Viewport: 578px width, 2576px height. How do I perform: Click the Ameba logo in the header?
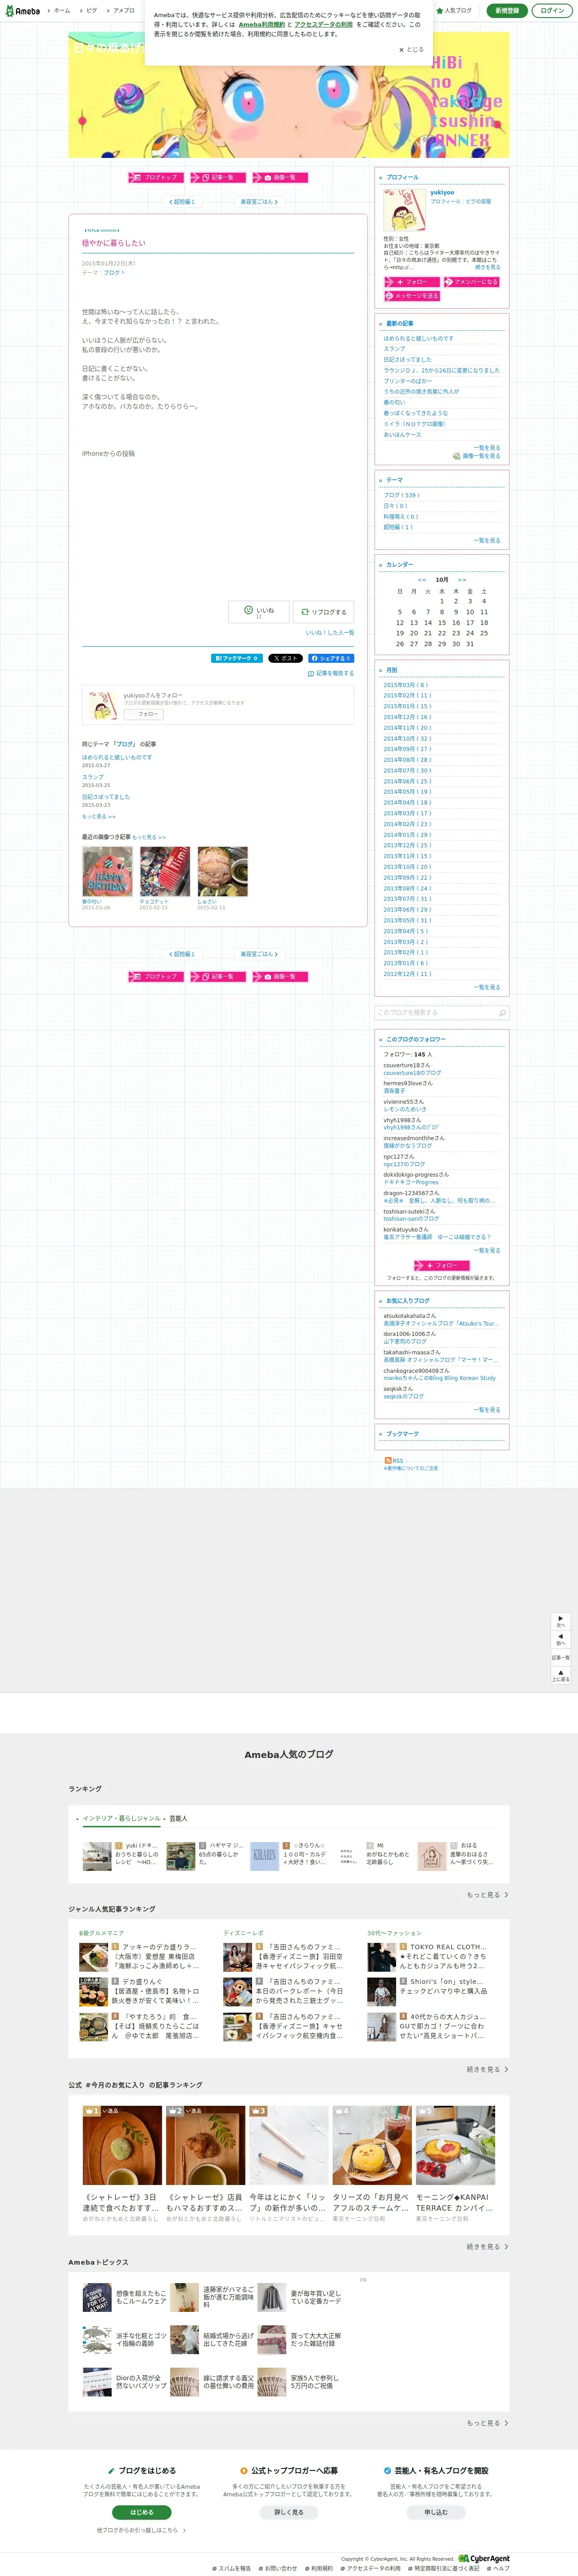point(22,11)
